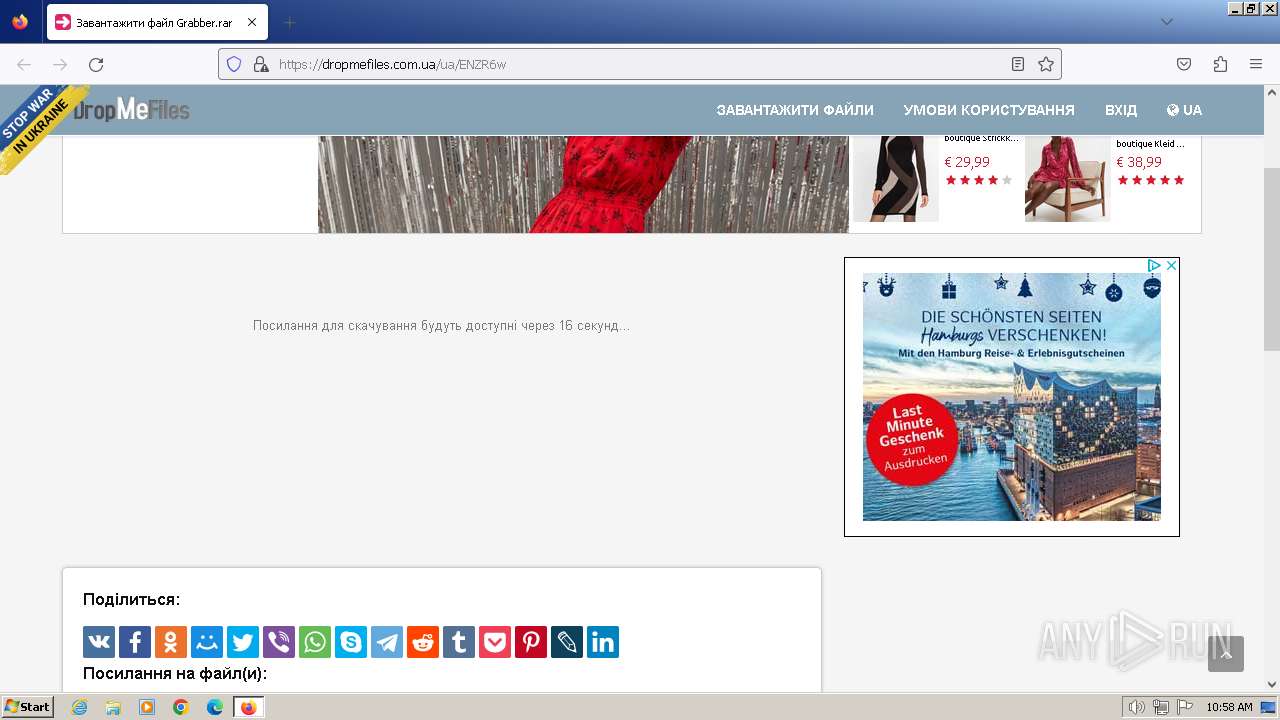This screenshot has height=720, width=1280.
Task: Open Hamburg Last Minute Geschenk ad
Action: point(1012,397)
